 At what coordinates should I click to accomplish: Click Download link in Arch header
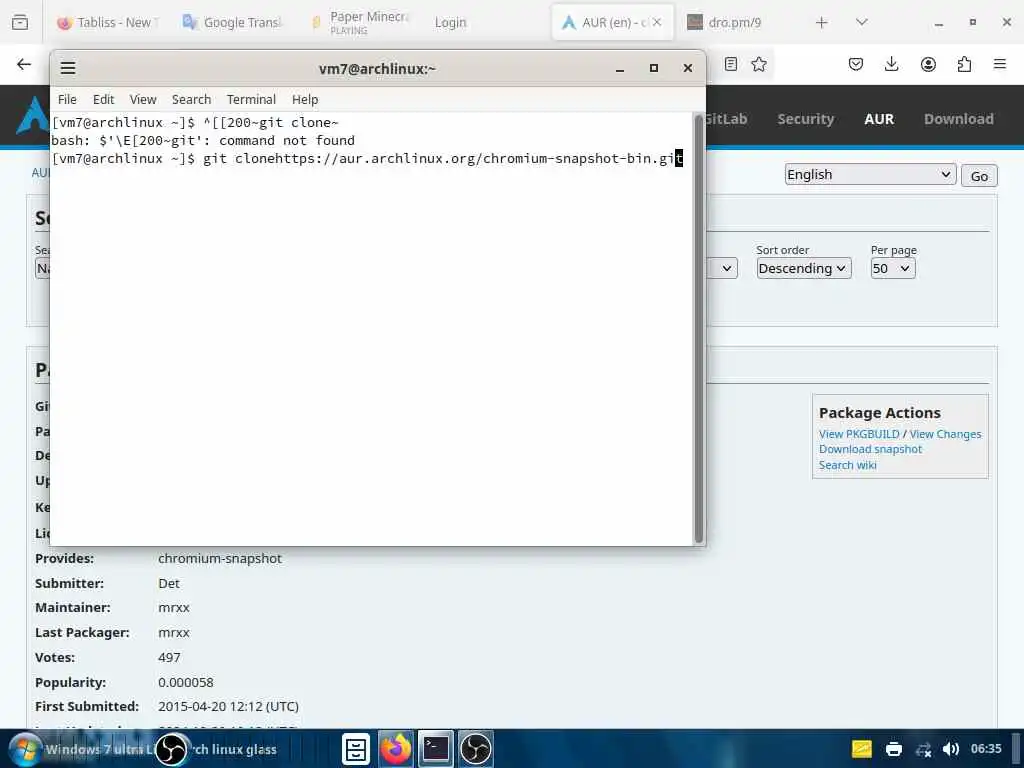click(958, 119)
